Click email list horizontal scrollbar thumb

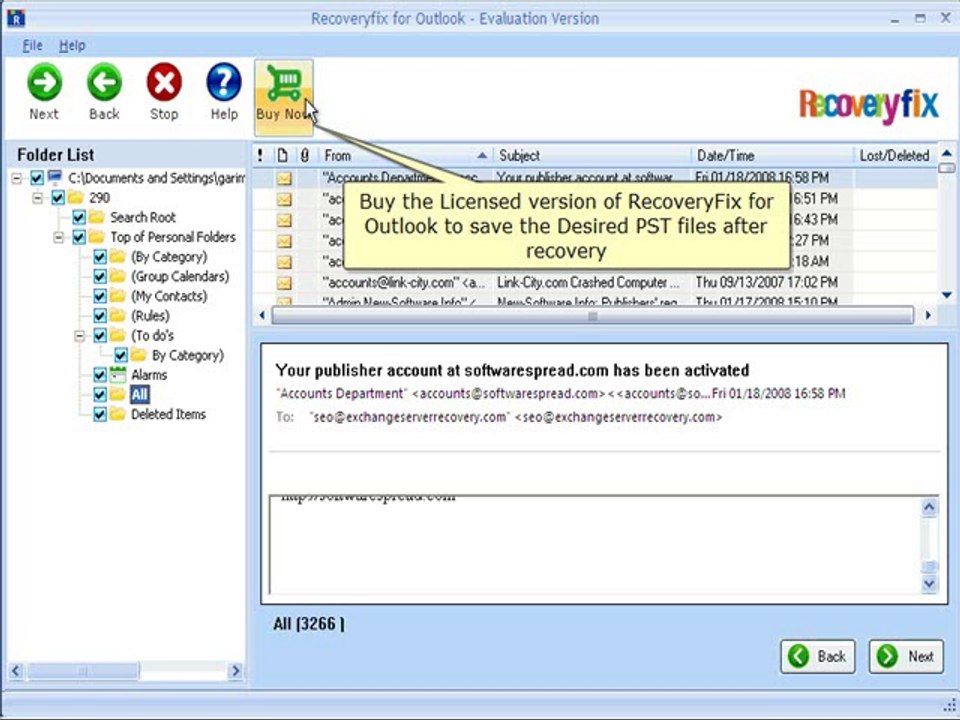pyautogui.click(x=592, y=316)
